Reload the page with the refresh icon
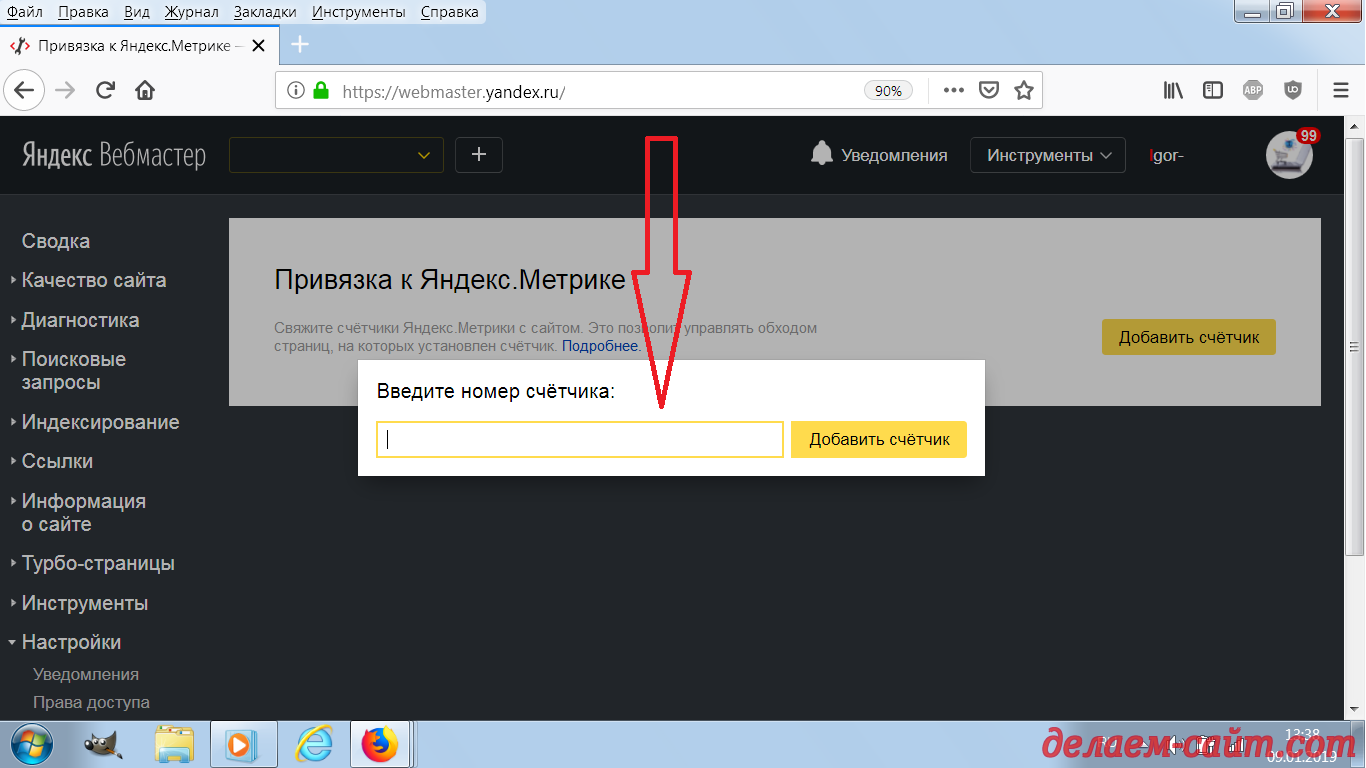 coord(105,90)
